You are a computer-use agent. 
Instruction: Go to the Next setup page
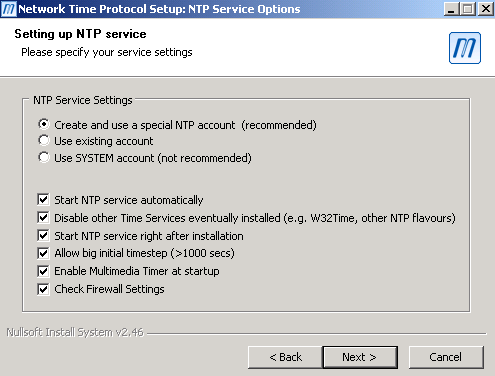pyautogui.click(x=360, y=357)
